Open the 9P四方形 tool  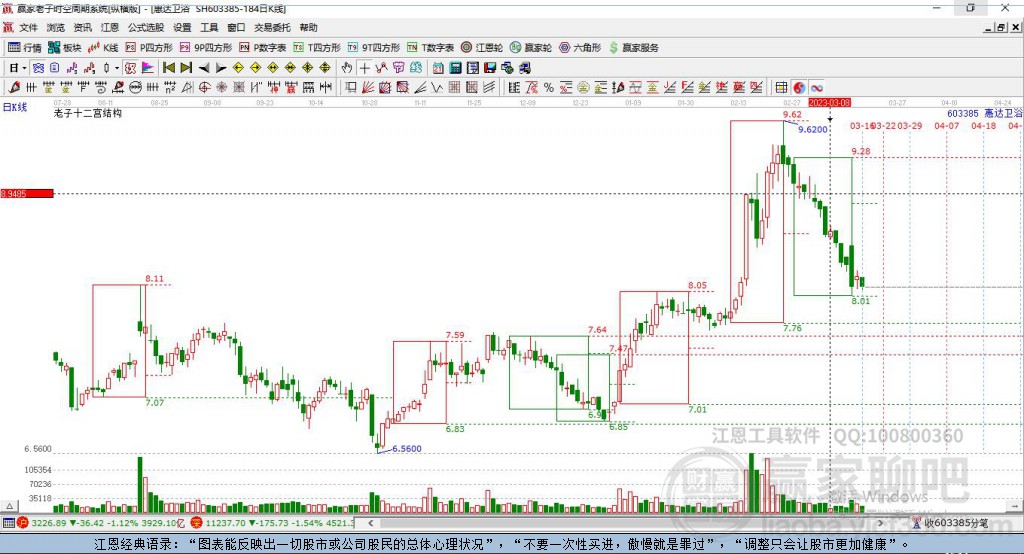pyautogui.click(x=206, y=48)
